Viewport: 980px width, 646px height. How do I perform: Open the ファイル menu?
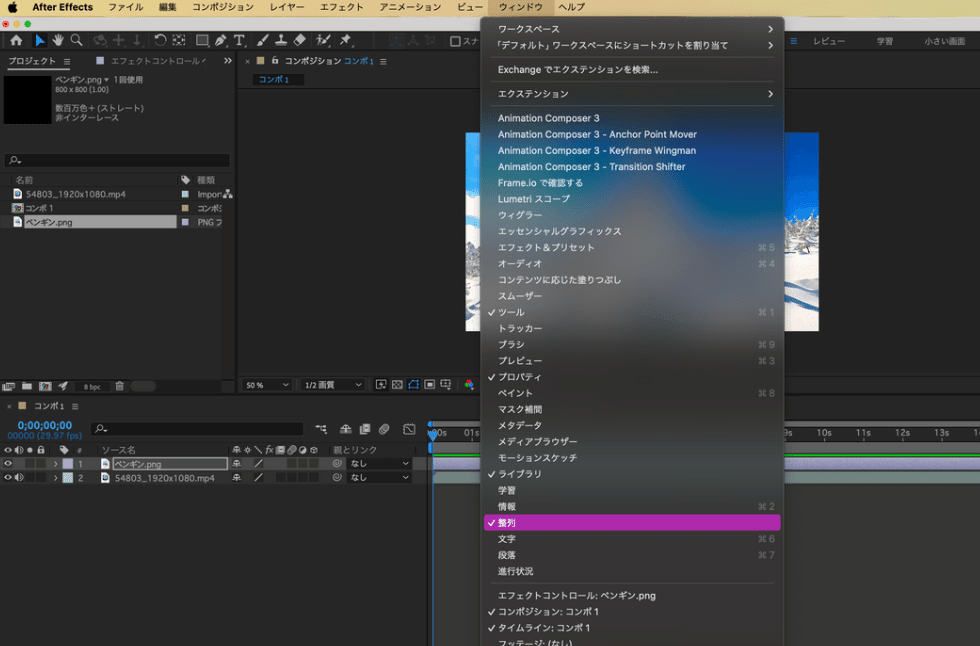pos(126,7)
